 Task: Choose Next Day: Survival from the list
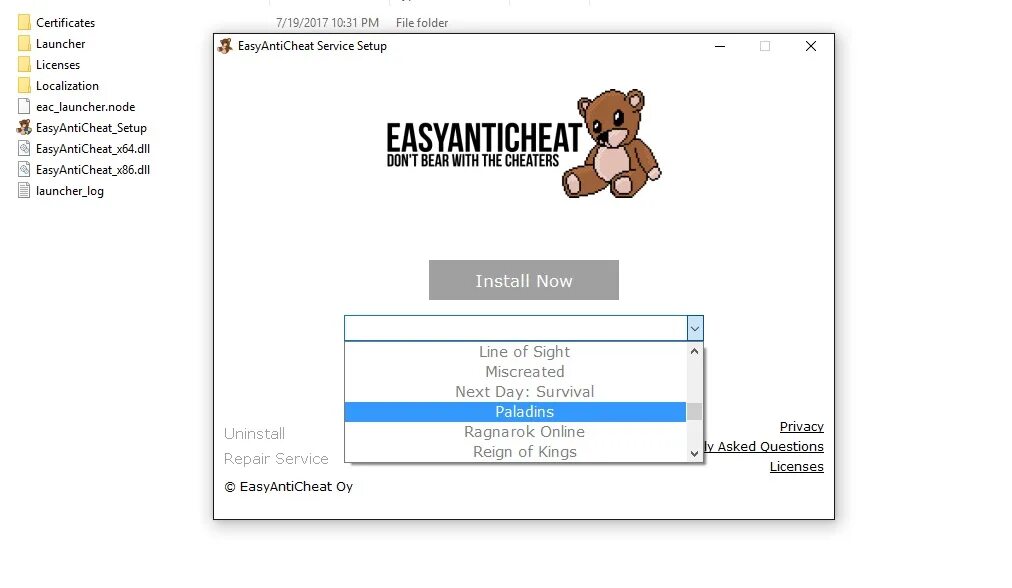[x=515, y=392]
